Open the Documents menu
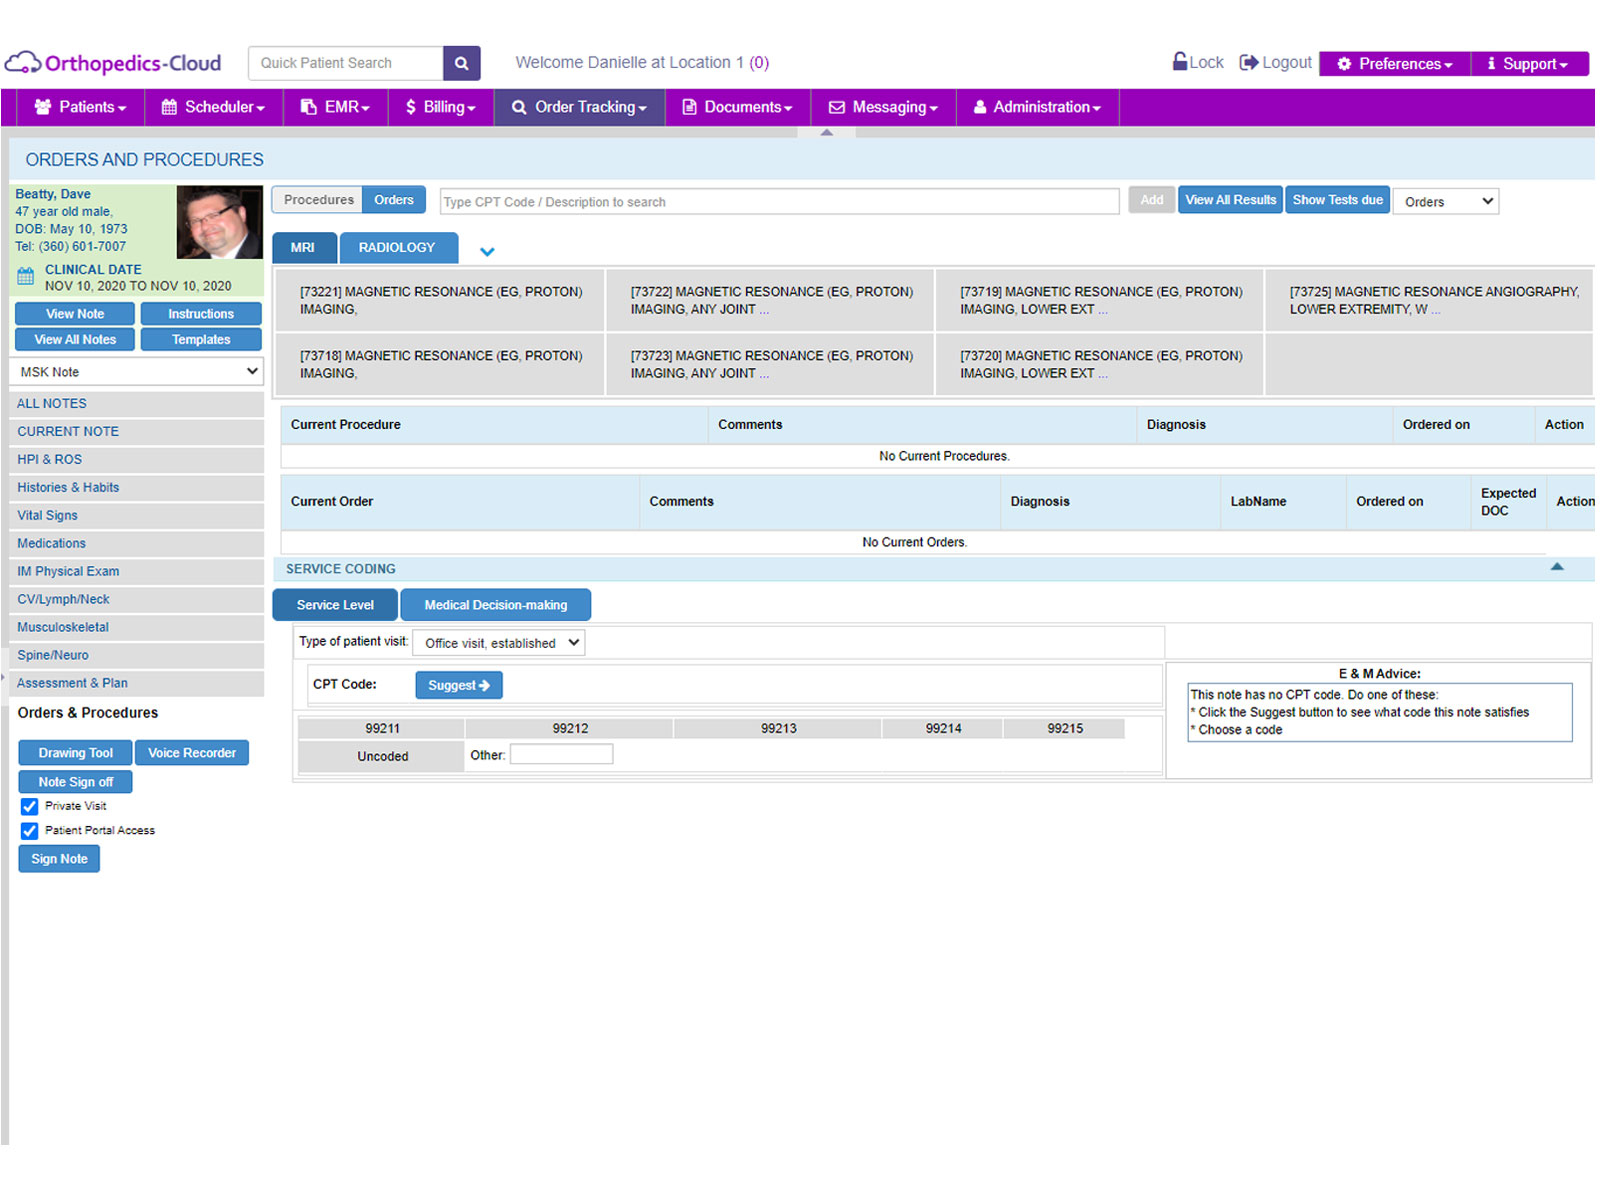 pyautogui.click(x=737, y=107)
